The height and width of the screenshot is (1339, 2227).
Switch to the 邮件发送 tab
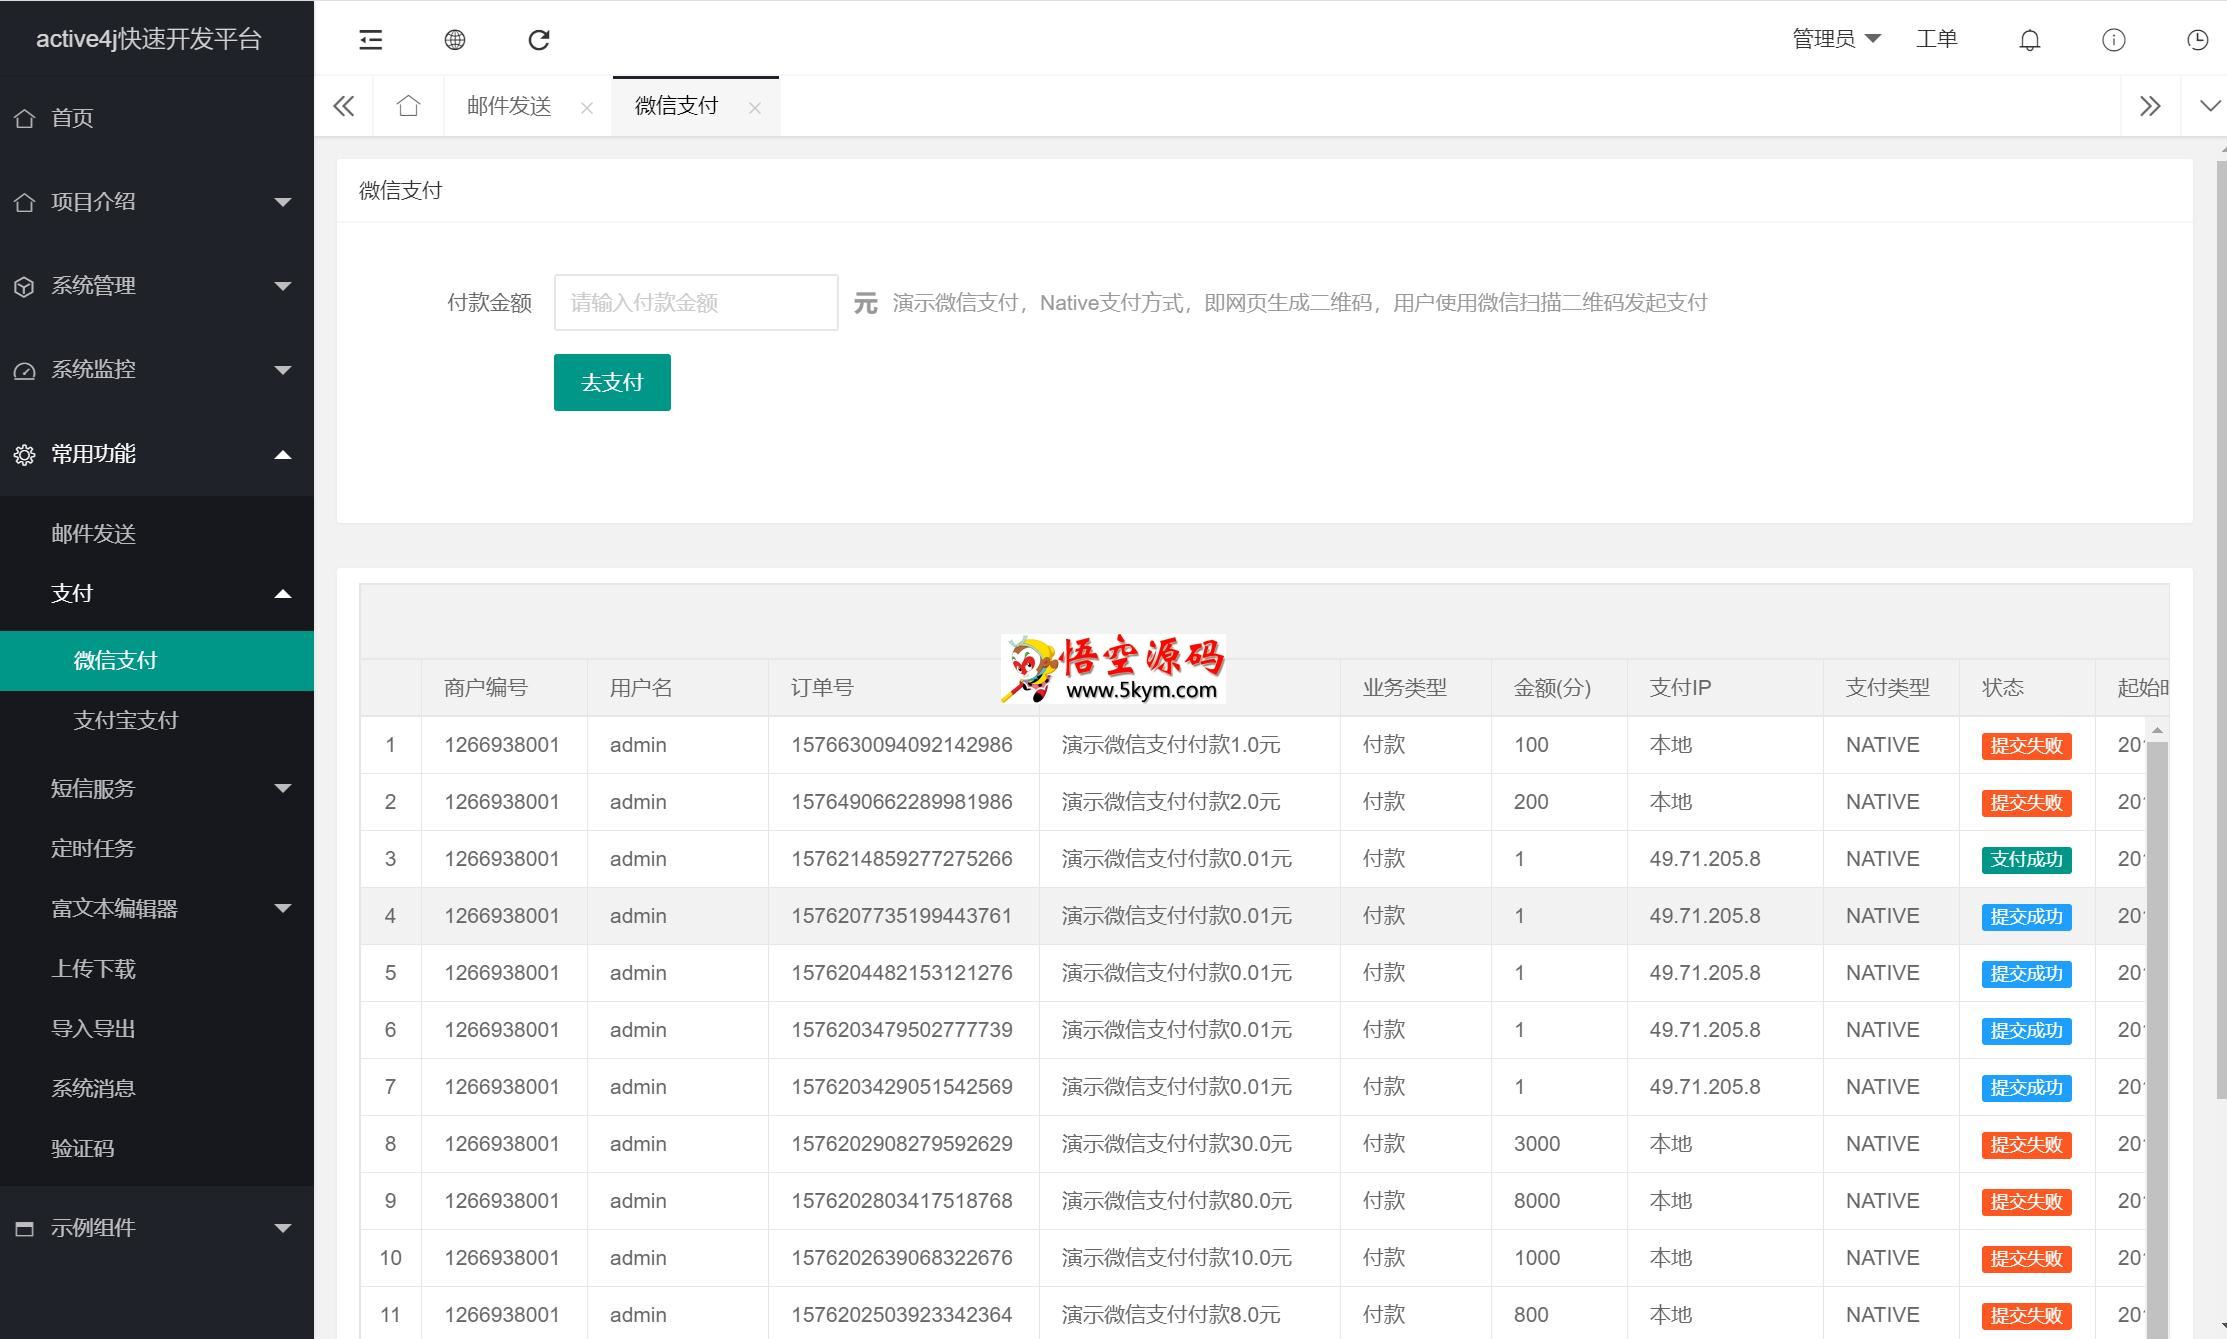[509, 106]
